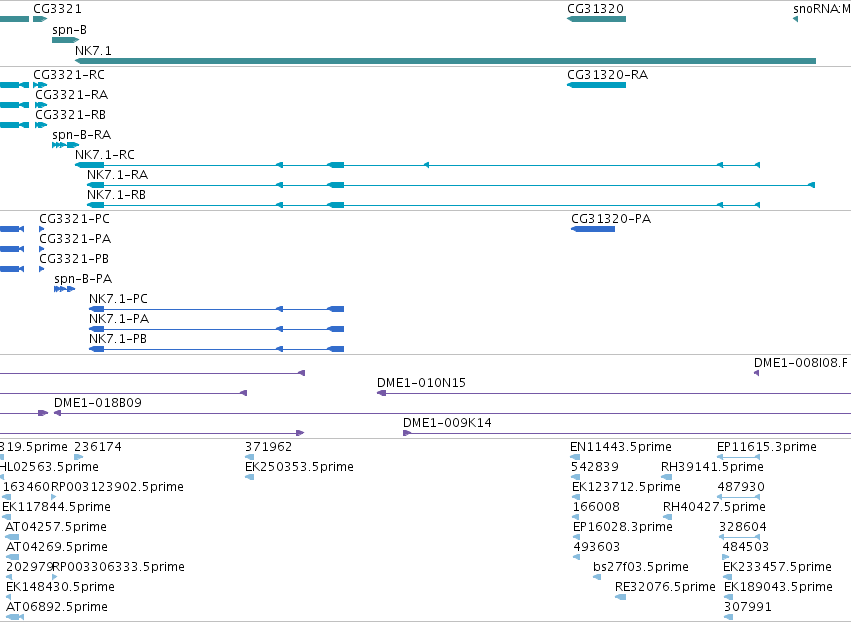
Task: Click the DME1-008I08 clone arrowhead
Action: [x=756, y=373]
